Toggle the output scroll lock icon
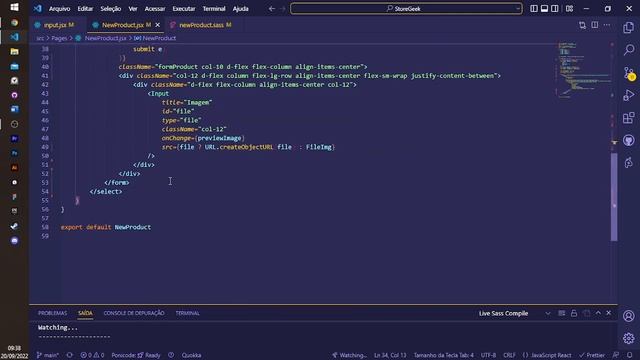This screenshot has width=640, height=360. click(x=574, y=313)
